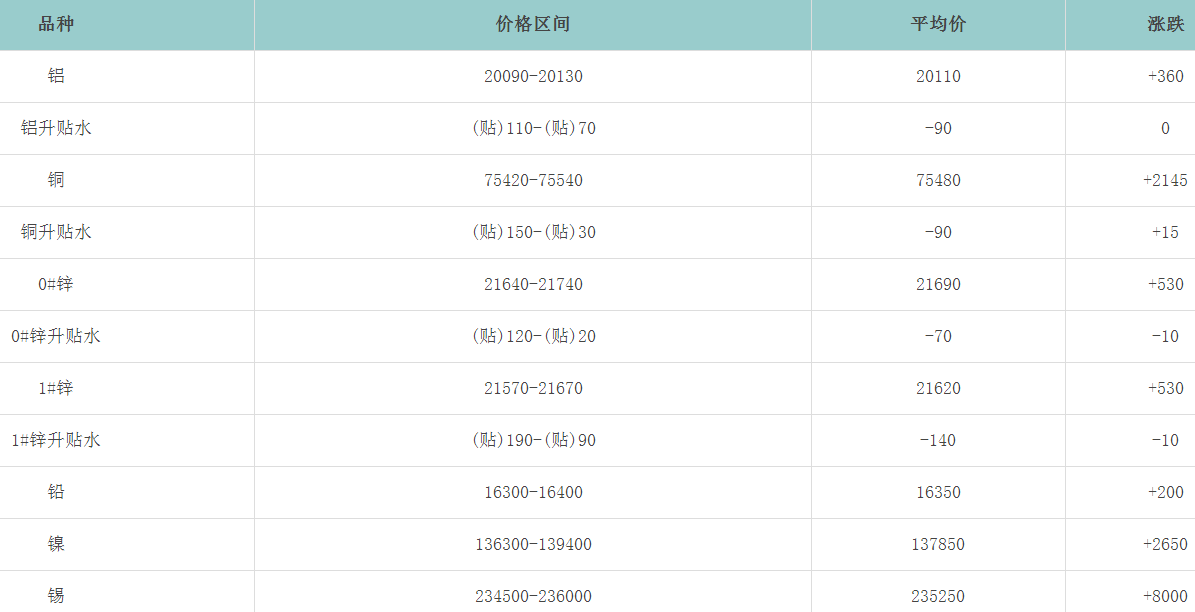Click the 铅 product name cell
This screenshot has width=1195, height=612.
tap(56, 492)
